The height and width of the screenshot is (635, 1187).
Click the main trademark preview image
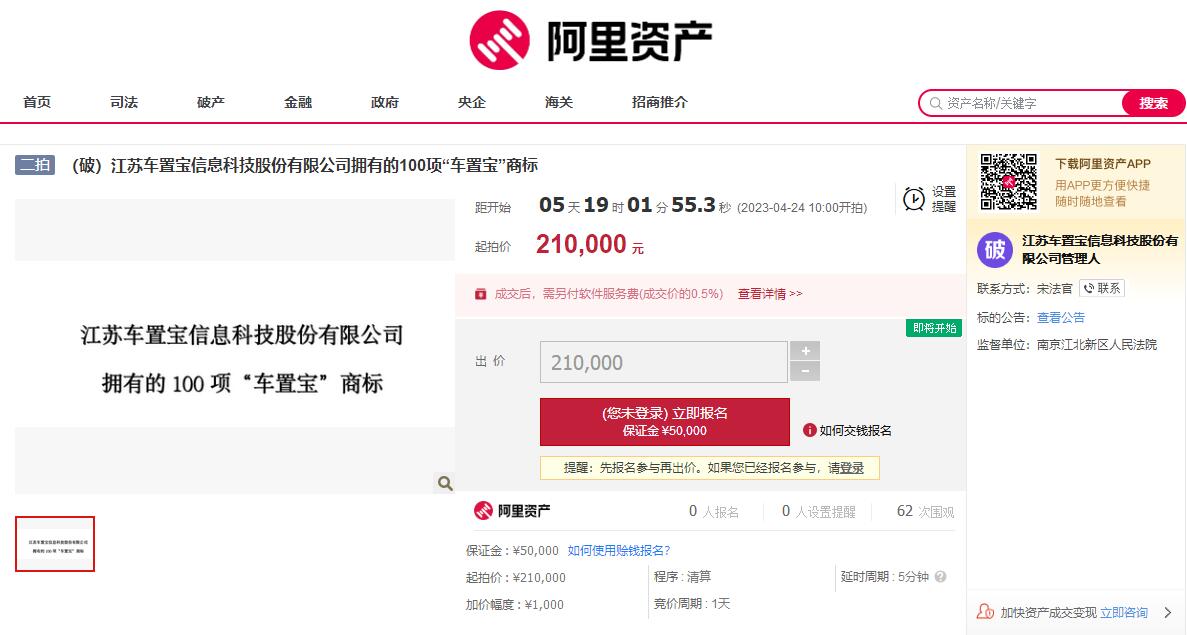235,346
